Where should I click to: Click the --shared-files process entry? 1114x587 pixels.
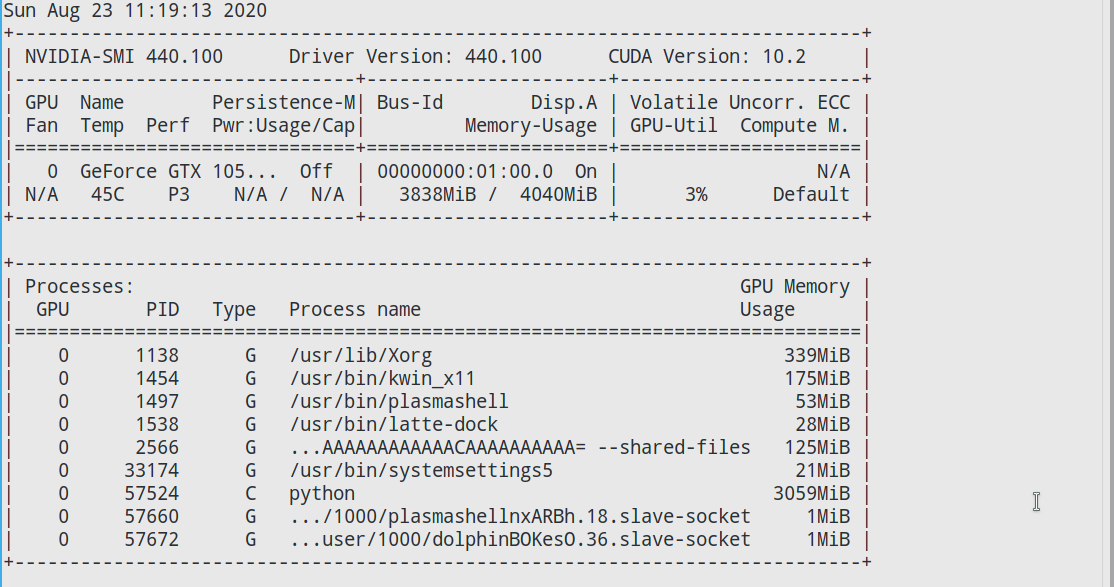(x=519, y=448)
